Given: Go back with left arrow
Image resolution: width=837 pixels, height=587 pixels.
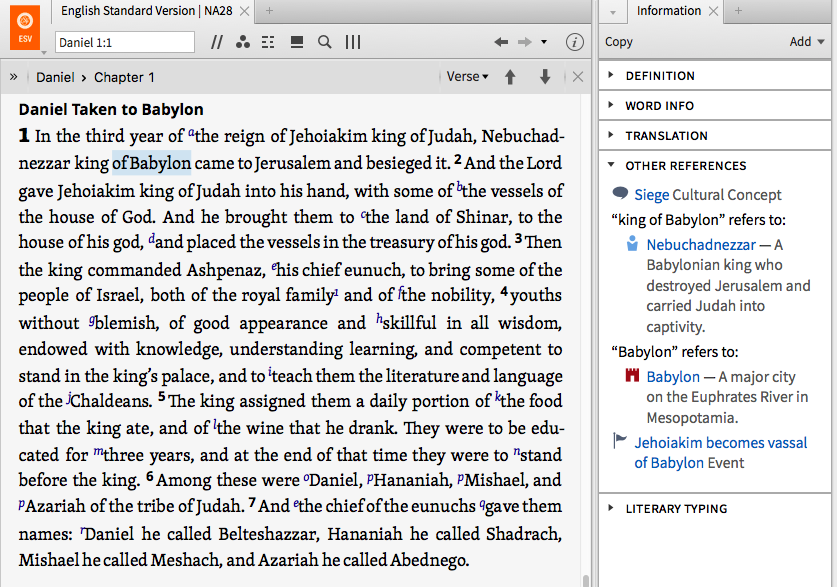Looking at the screenshot, I should tap(501, 42).
